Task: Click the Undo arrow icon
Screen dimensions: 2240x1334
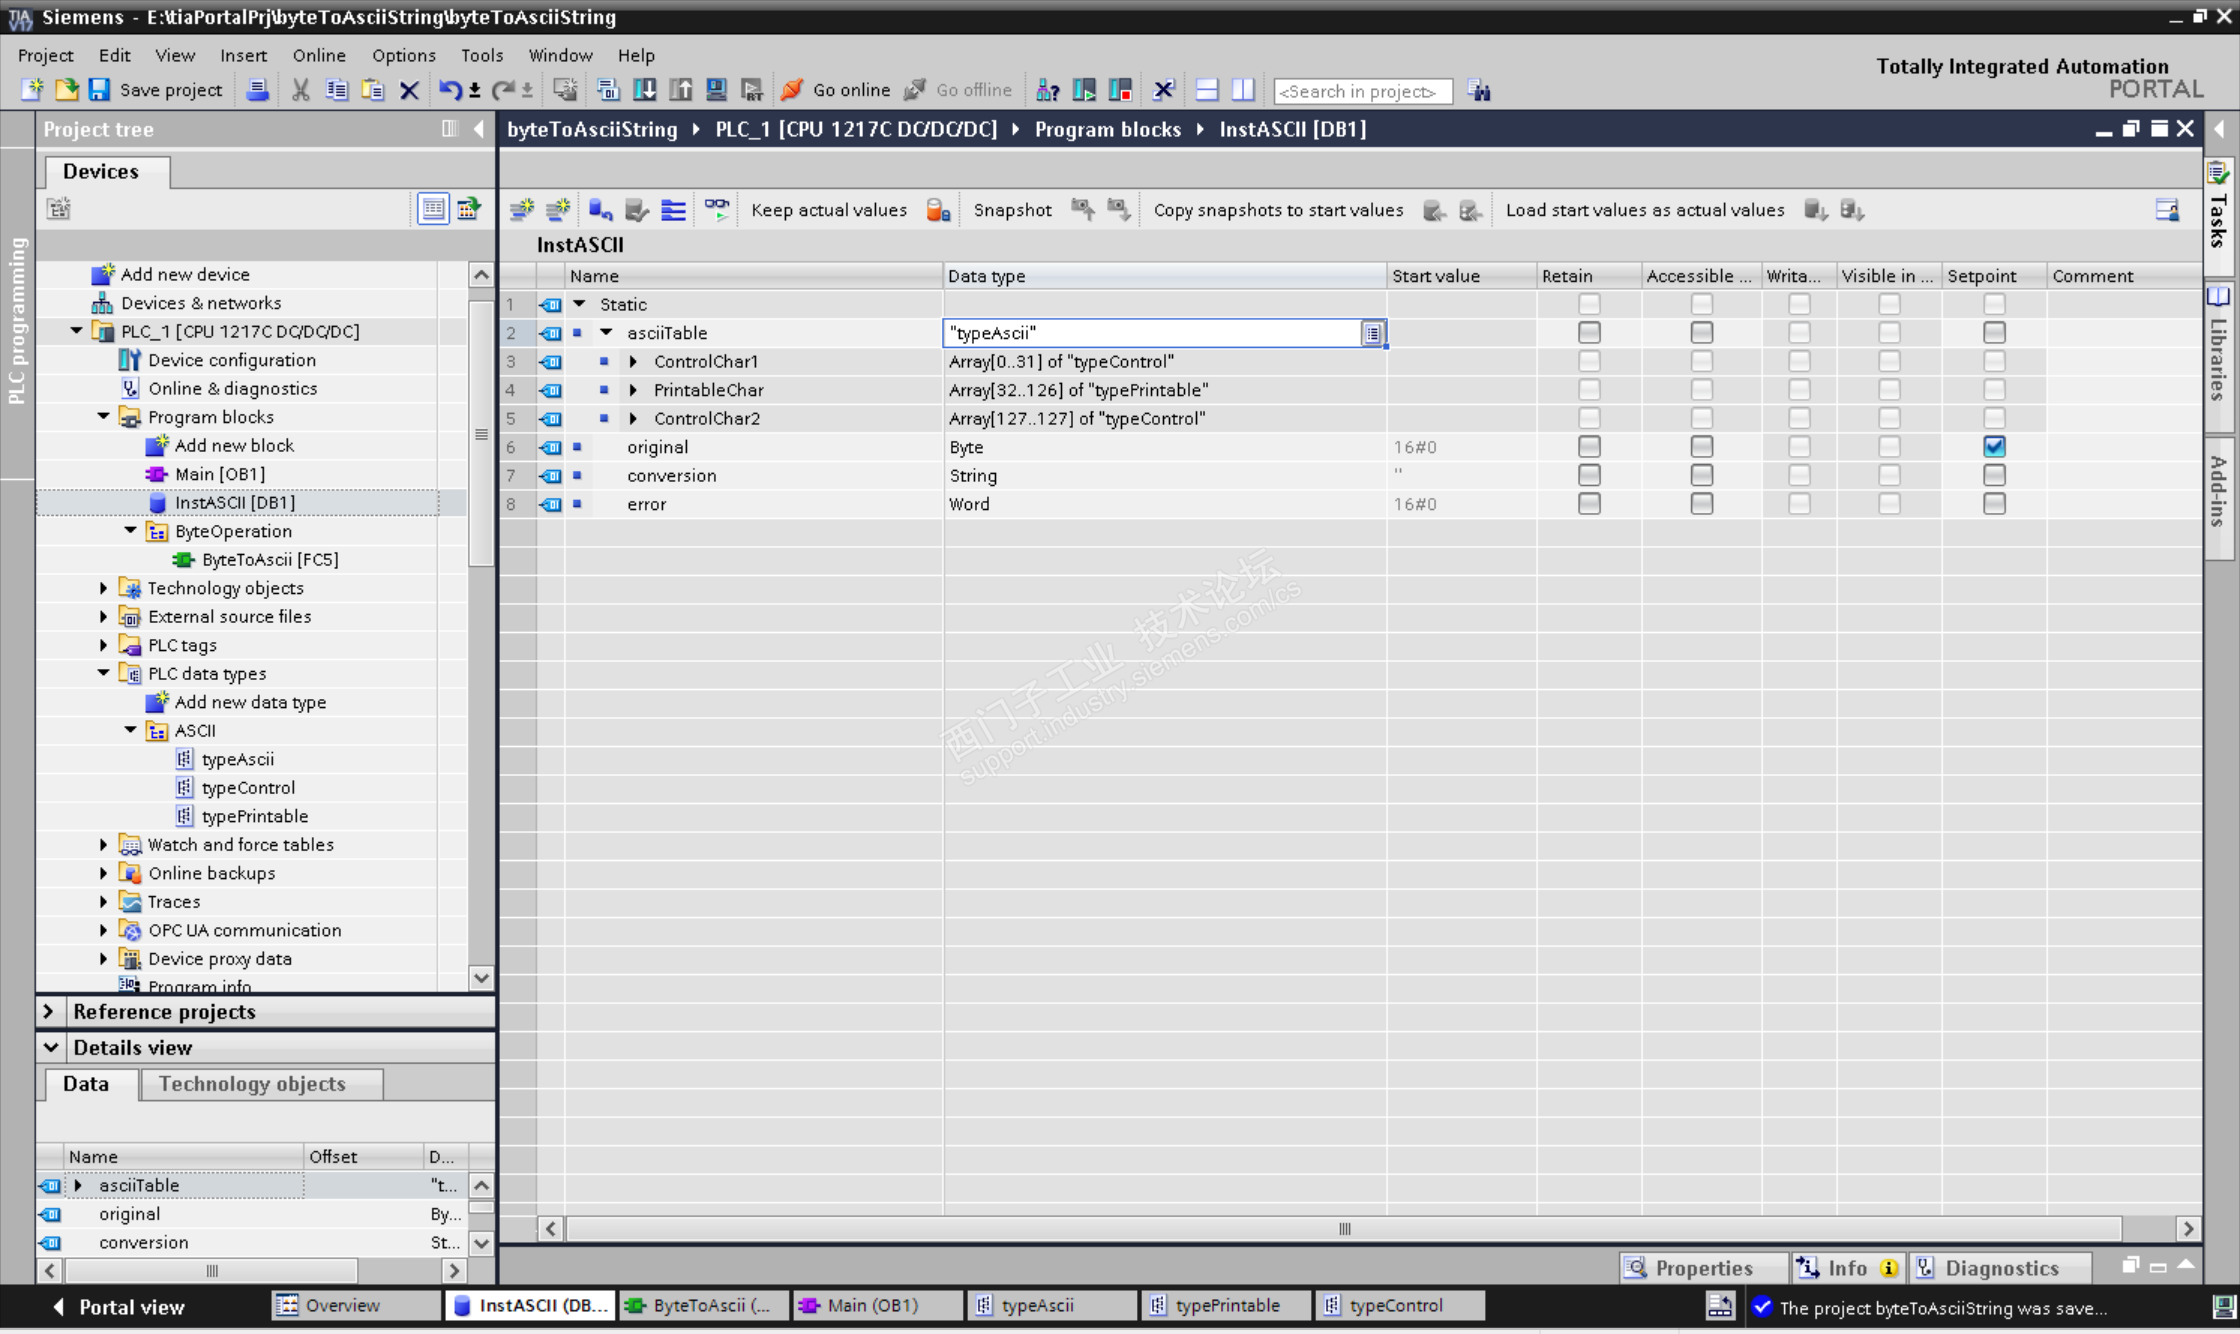Action: (449, 90)
